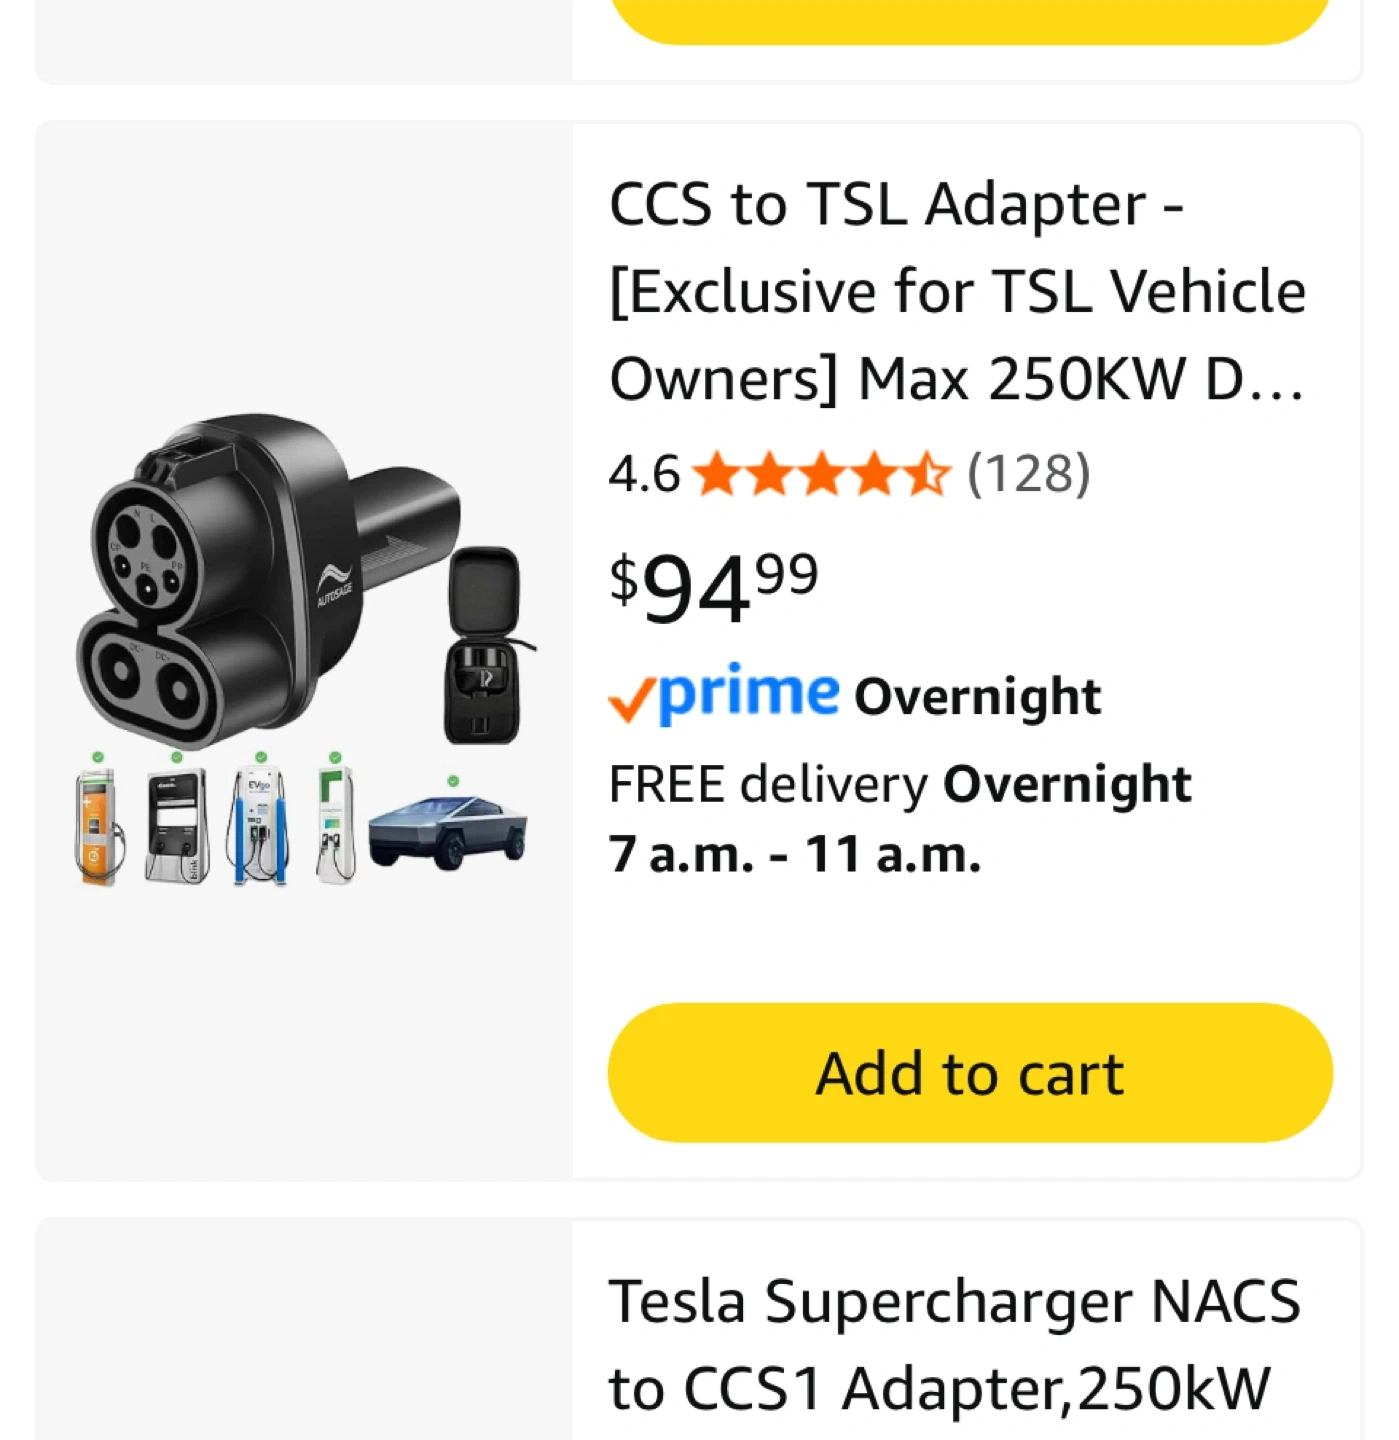Click the AUTOSAGE logo on the adapter

tap(334, 586)
